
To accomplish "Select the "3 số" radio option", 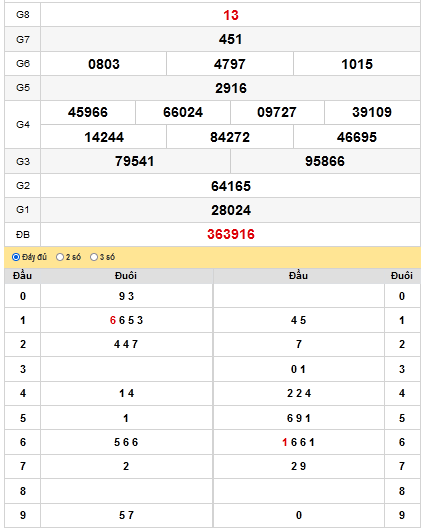I will point(94,257).
